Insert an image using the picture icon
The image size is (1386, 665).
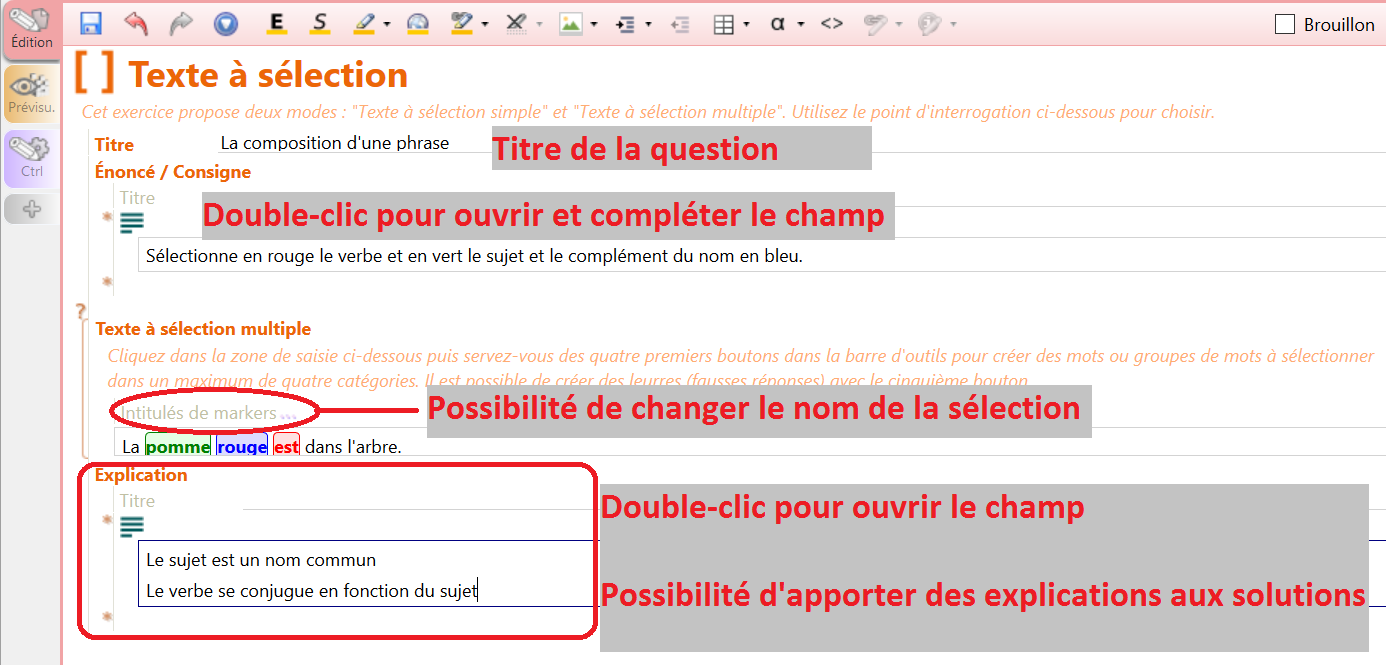(571, 24)
